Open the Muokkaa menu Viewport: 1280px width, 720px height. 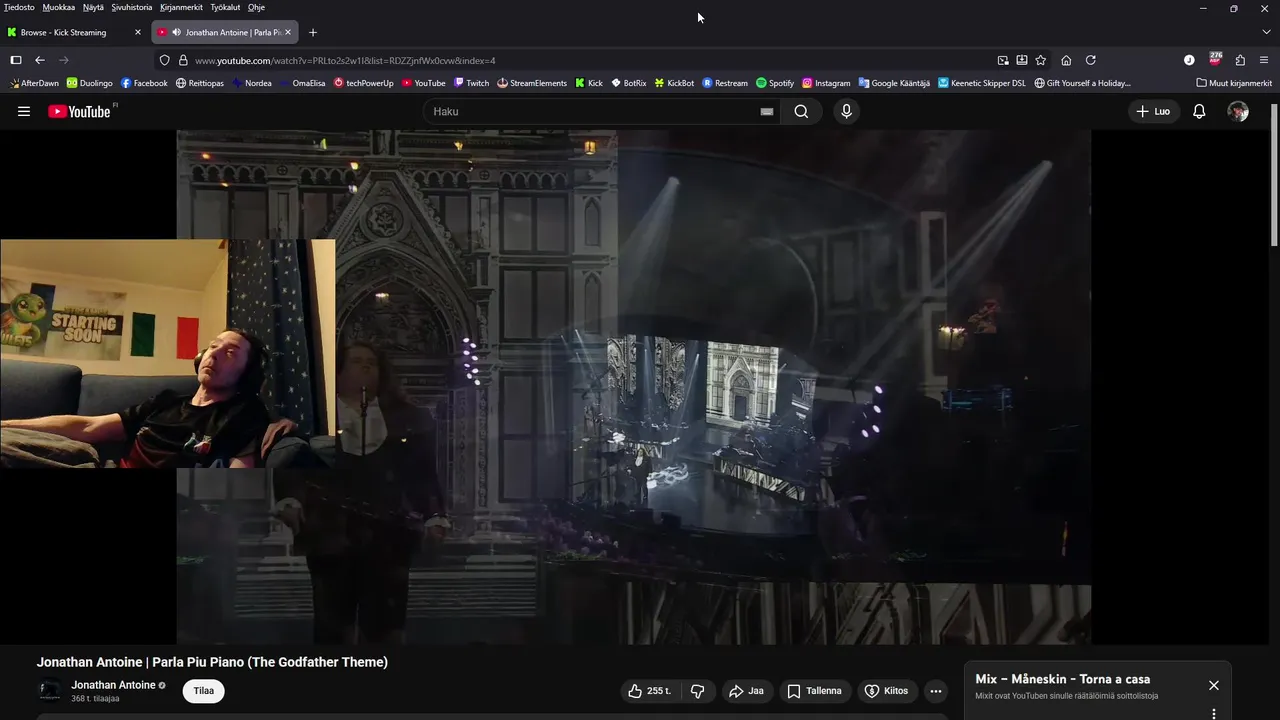coord(59,7)
